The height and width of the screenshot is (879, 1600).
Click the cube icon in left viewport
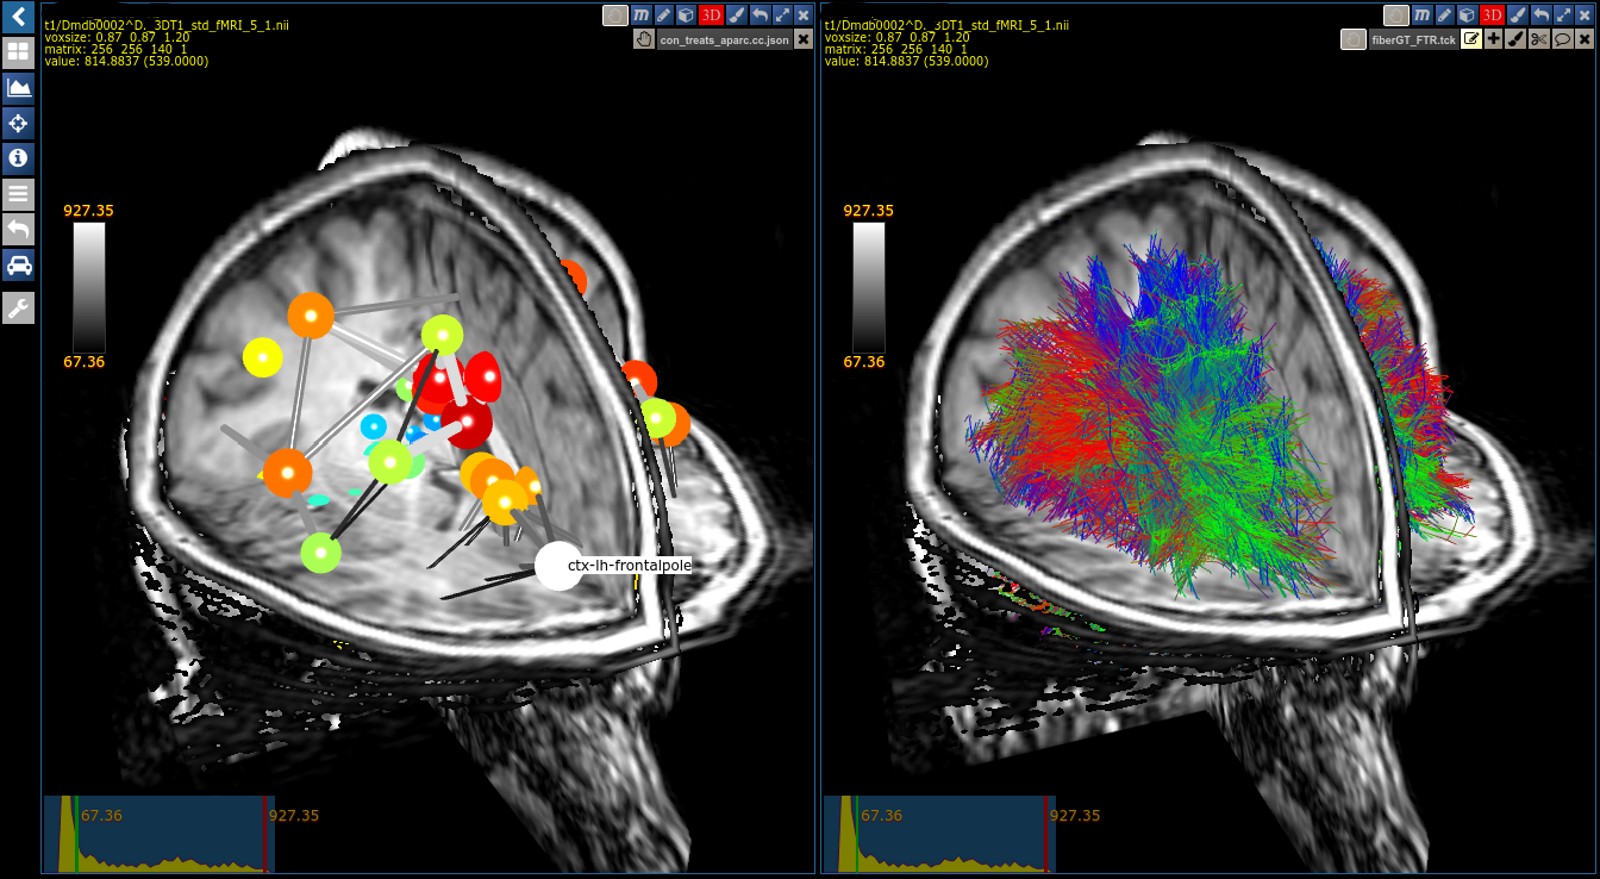(686, 15)
